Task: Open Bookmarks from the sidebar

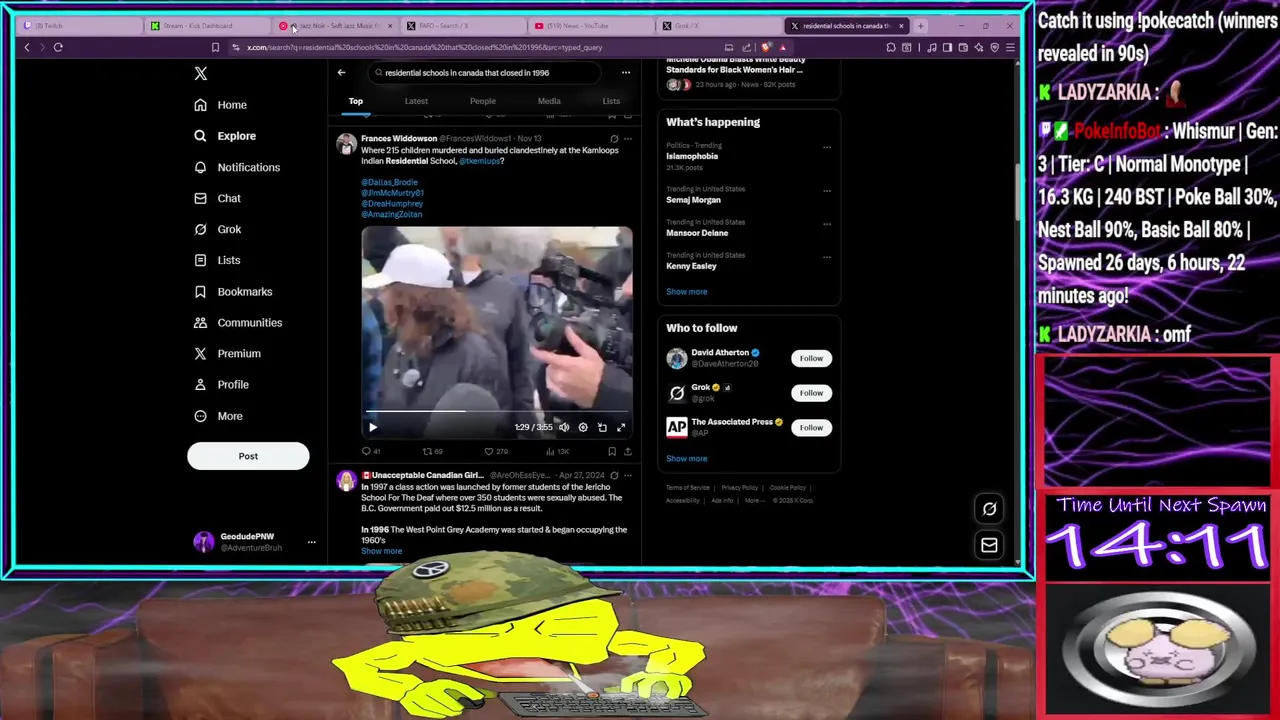Action: coord(233,291)
